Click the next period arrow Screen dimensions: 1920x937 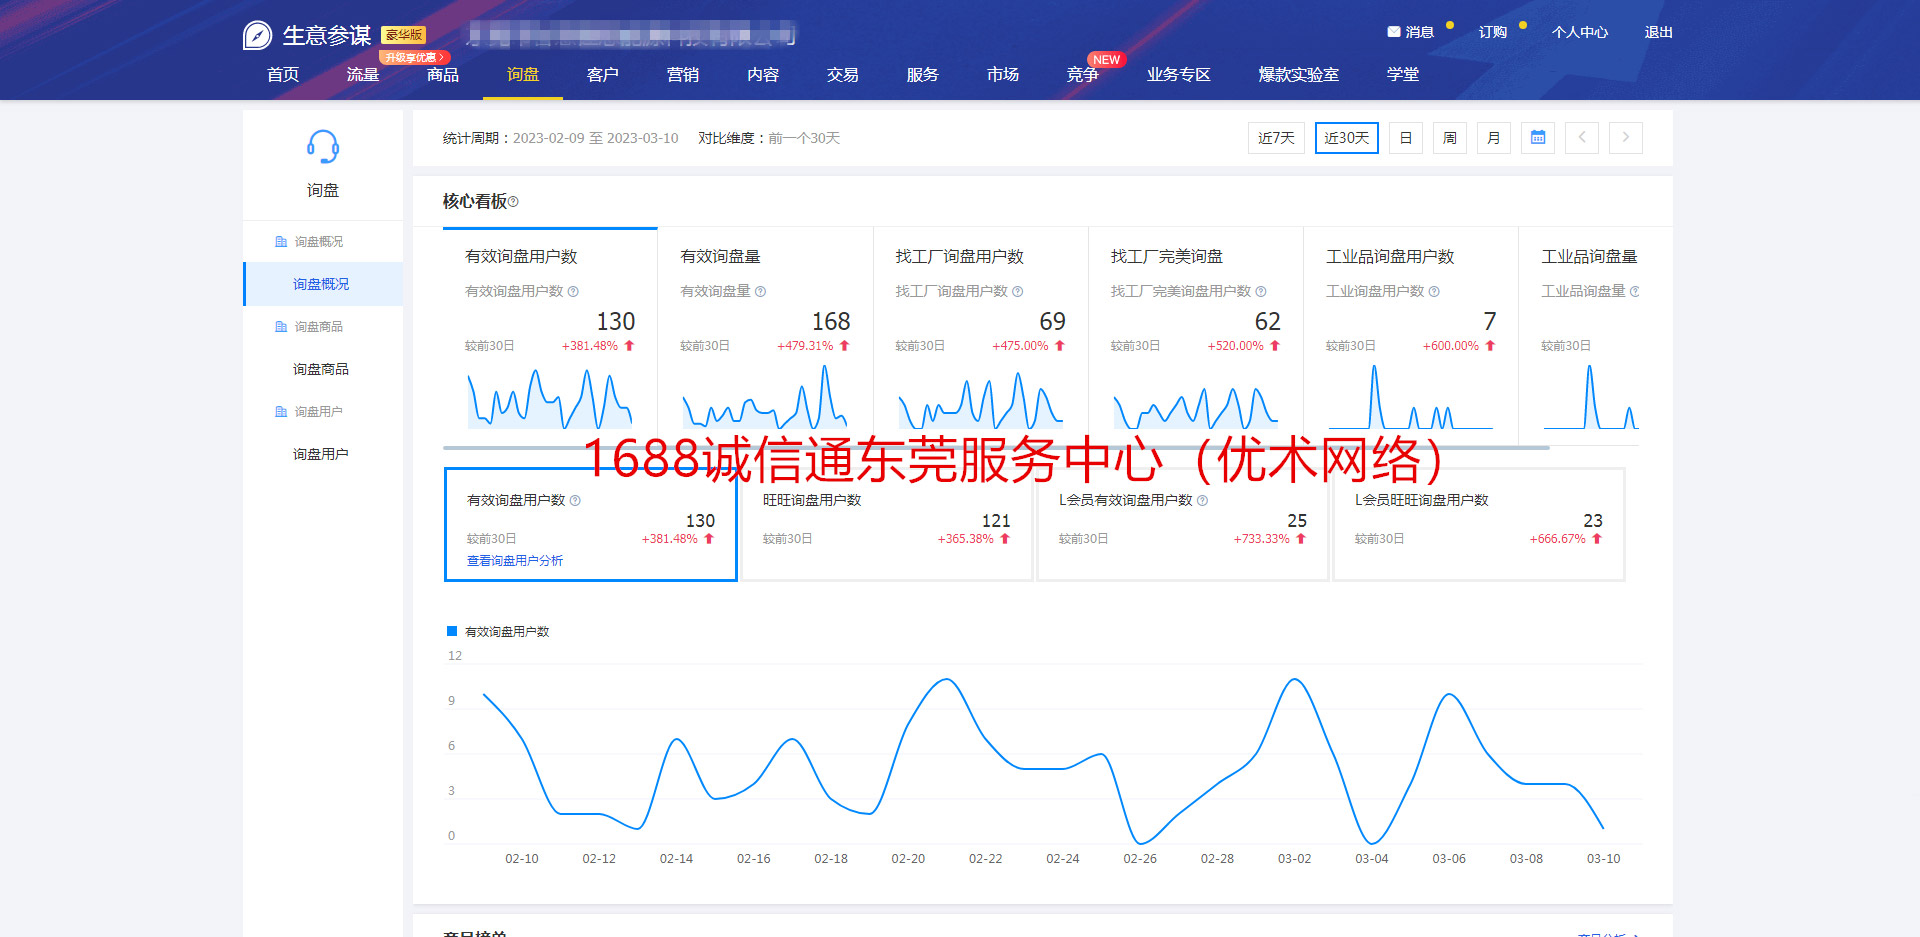[x=1625, y=138]
